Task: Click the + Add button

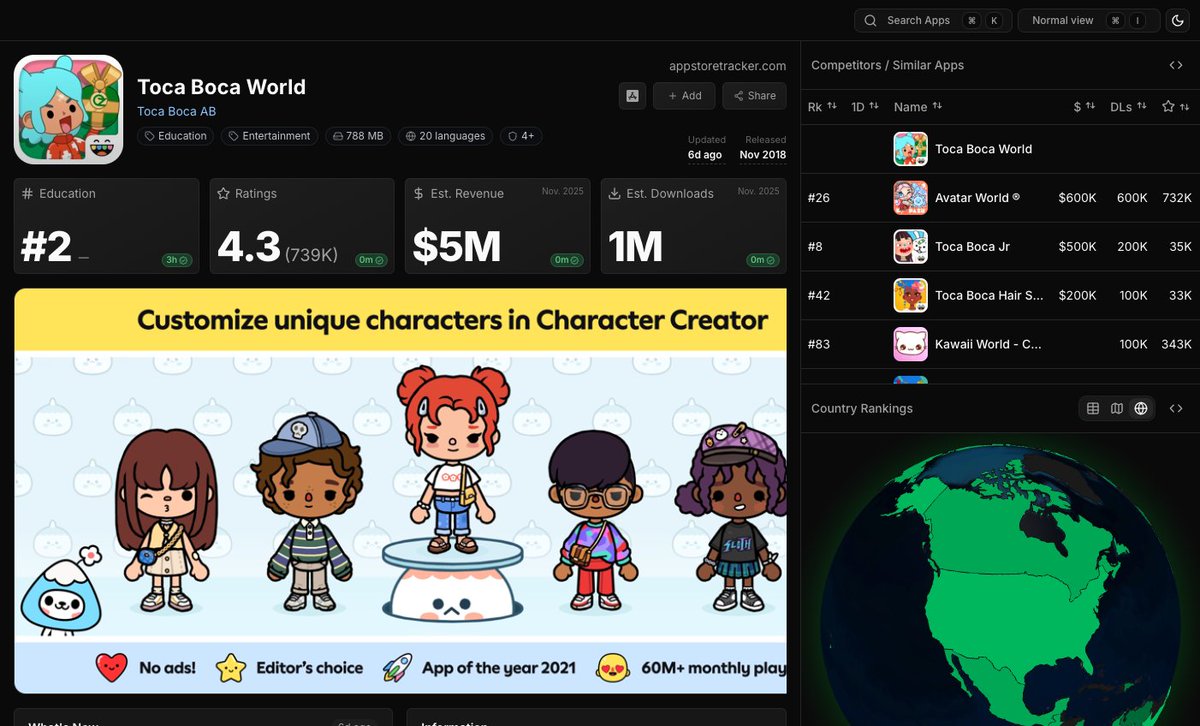Action: pyautogui.click(x=684, y=95)
